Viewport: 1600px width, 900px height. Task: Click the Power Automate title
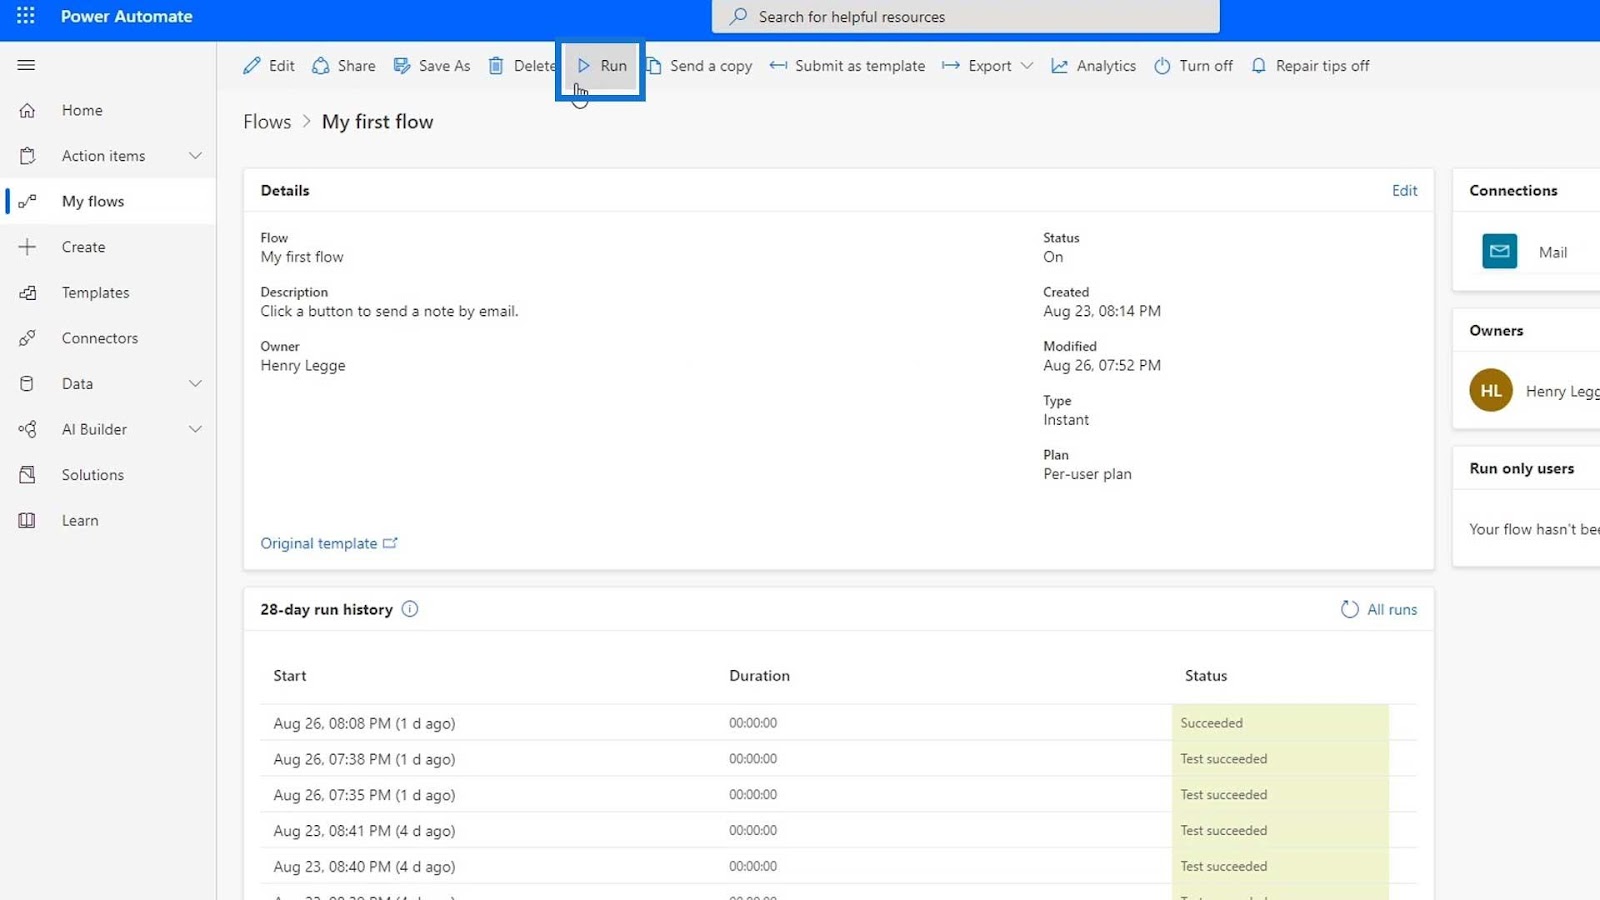[127, 16]
